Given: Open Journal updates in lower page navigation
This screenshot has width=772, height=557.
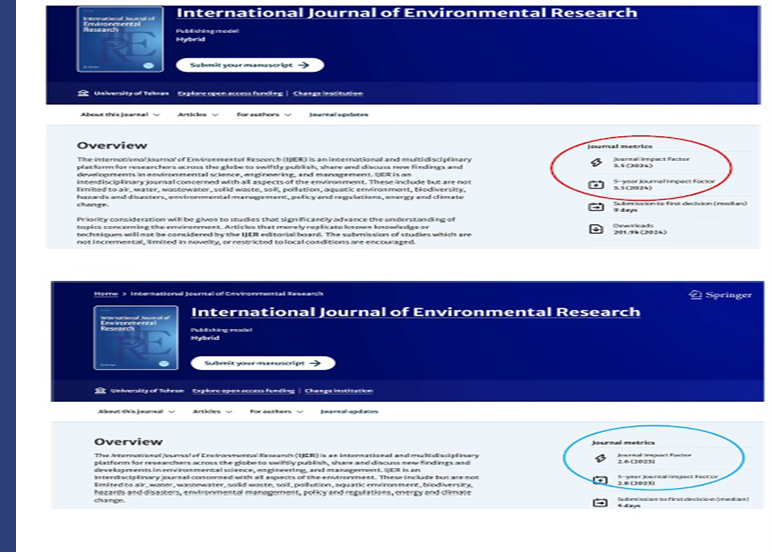Looking at the screenshot, I should tap(349, 412).
